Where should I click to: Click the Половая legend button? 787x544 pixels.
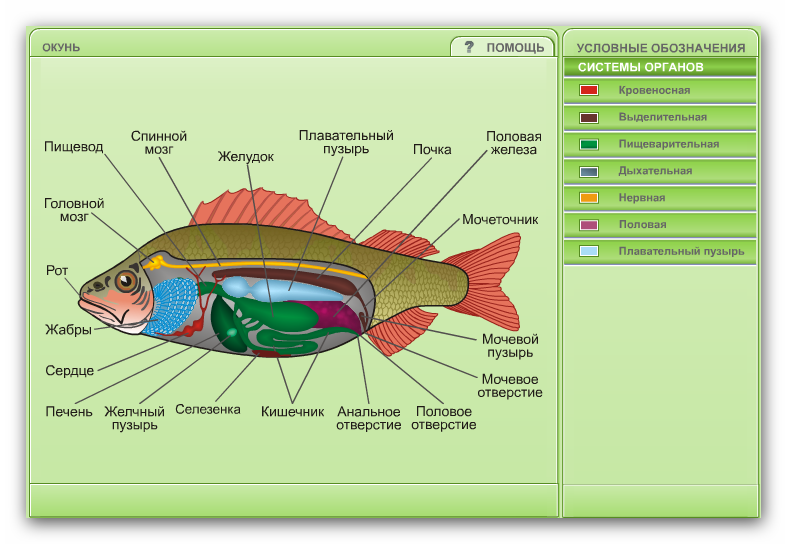coord(660,225)
